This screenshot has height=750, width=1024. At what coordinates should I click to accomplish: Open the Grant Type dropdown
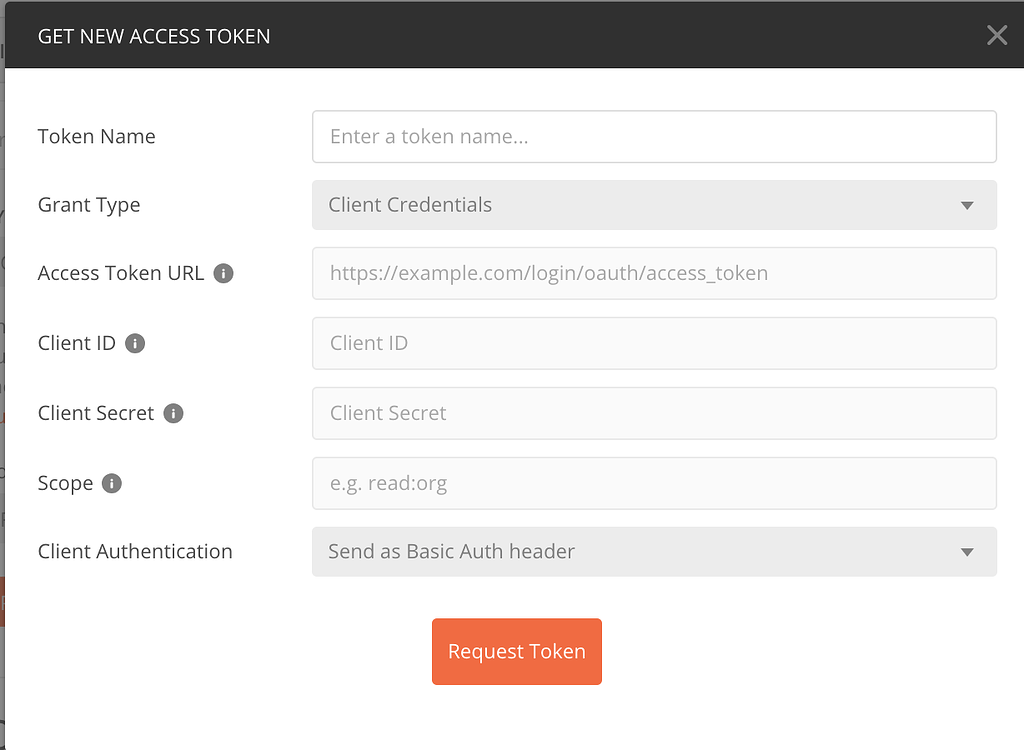click(654, 205)
